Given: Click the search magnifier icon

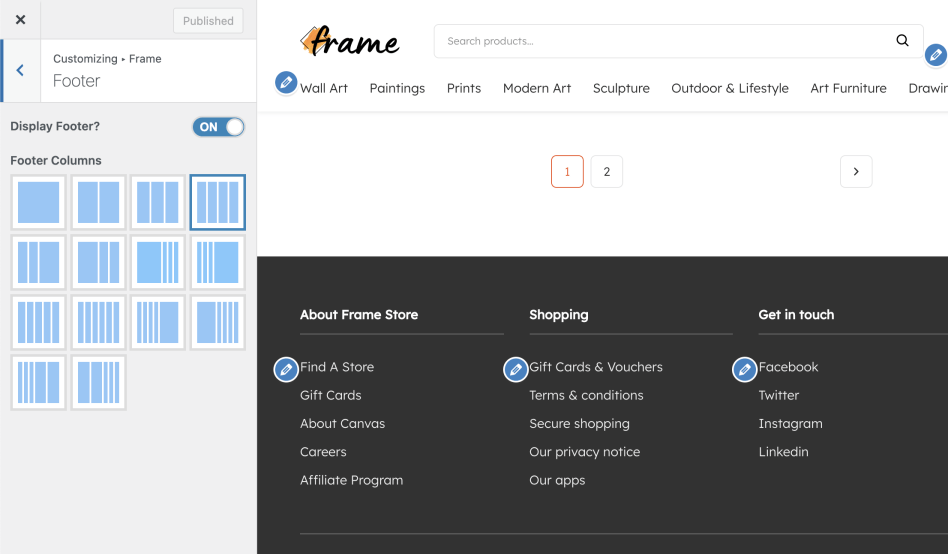Looking at the screenshot, I should click(902, 41).
